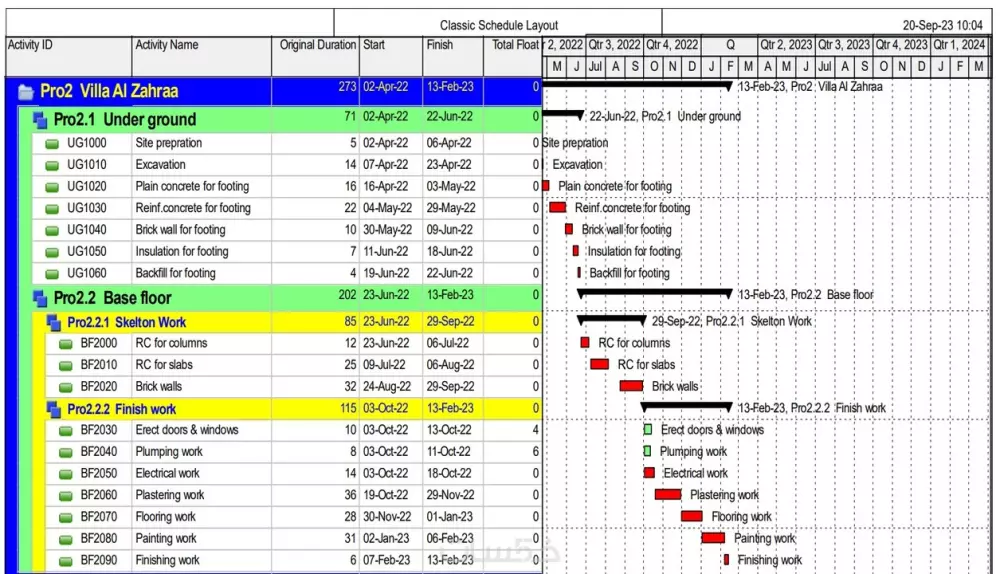Click the '30-Nov-22' start date of Flooring work
The width and height of the screenshot is (1000, 574).
pos(387,517)
